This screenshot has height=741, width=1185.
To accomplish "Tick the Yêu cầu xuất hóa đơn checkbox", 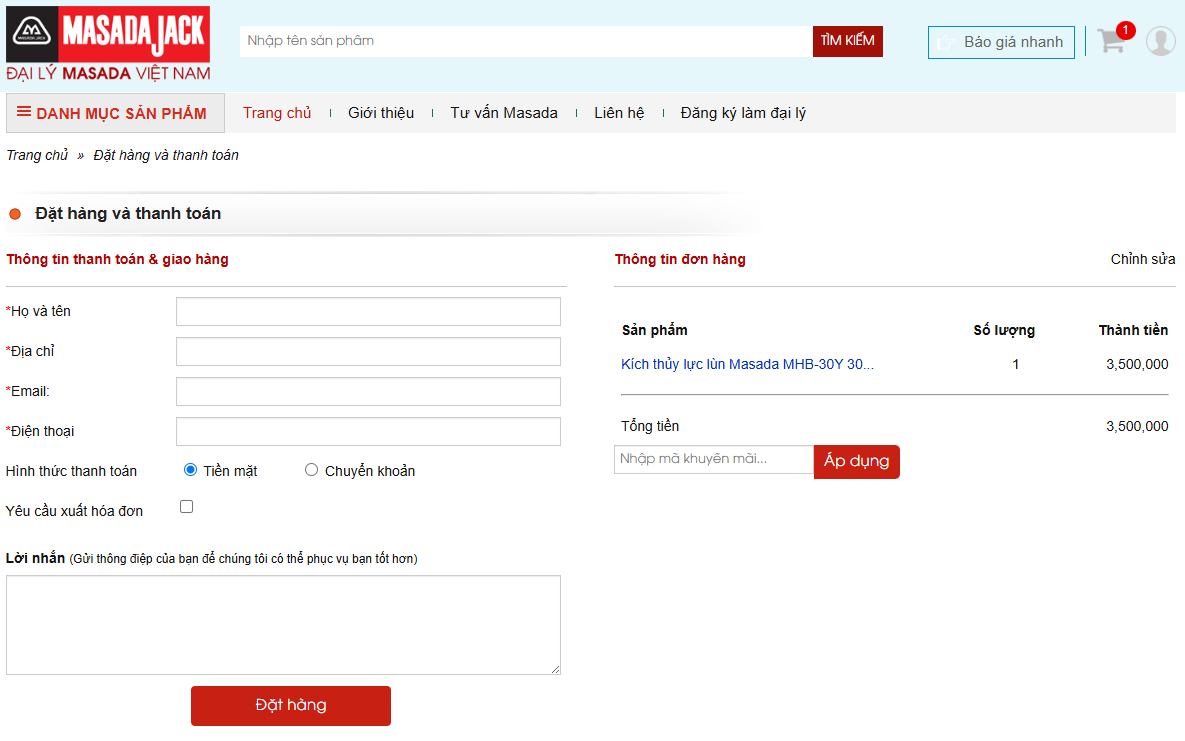I will click(x=187, y=507).
